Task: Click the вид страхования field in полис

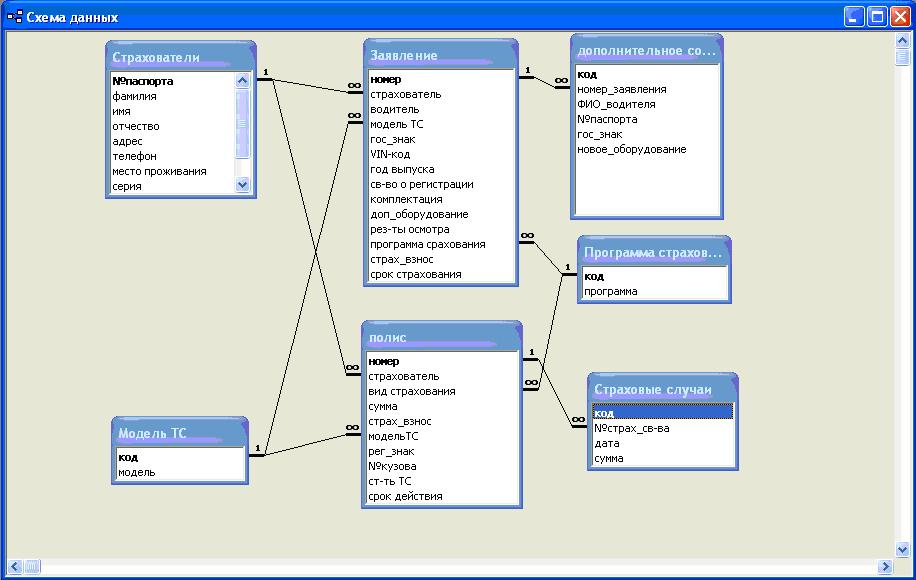Action: (412, 392)
